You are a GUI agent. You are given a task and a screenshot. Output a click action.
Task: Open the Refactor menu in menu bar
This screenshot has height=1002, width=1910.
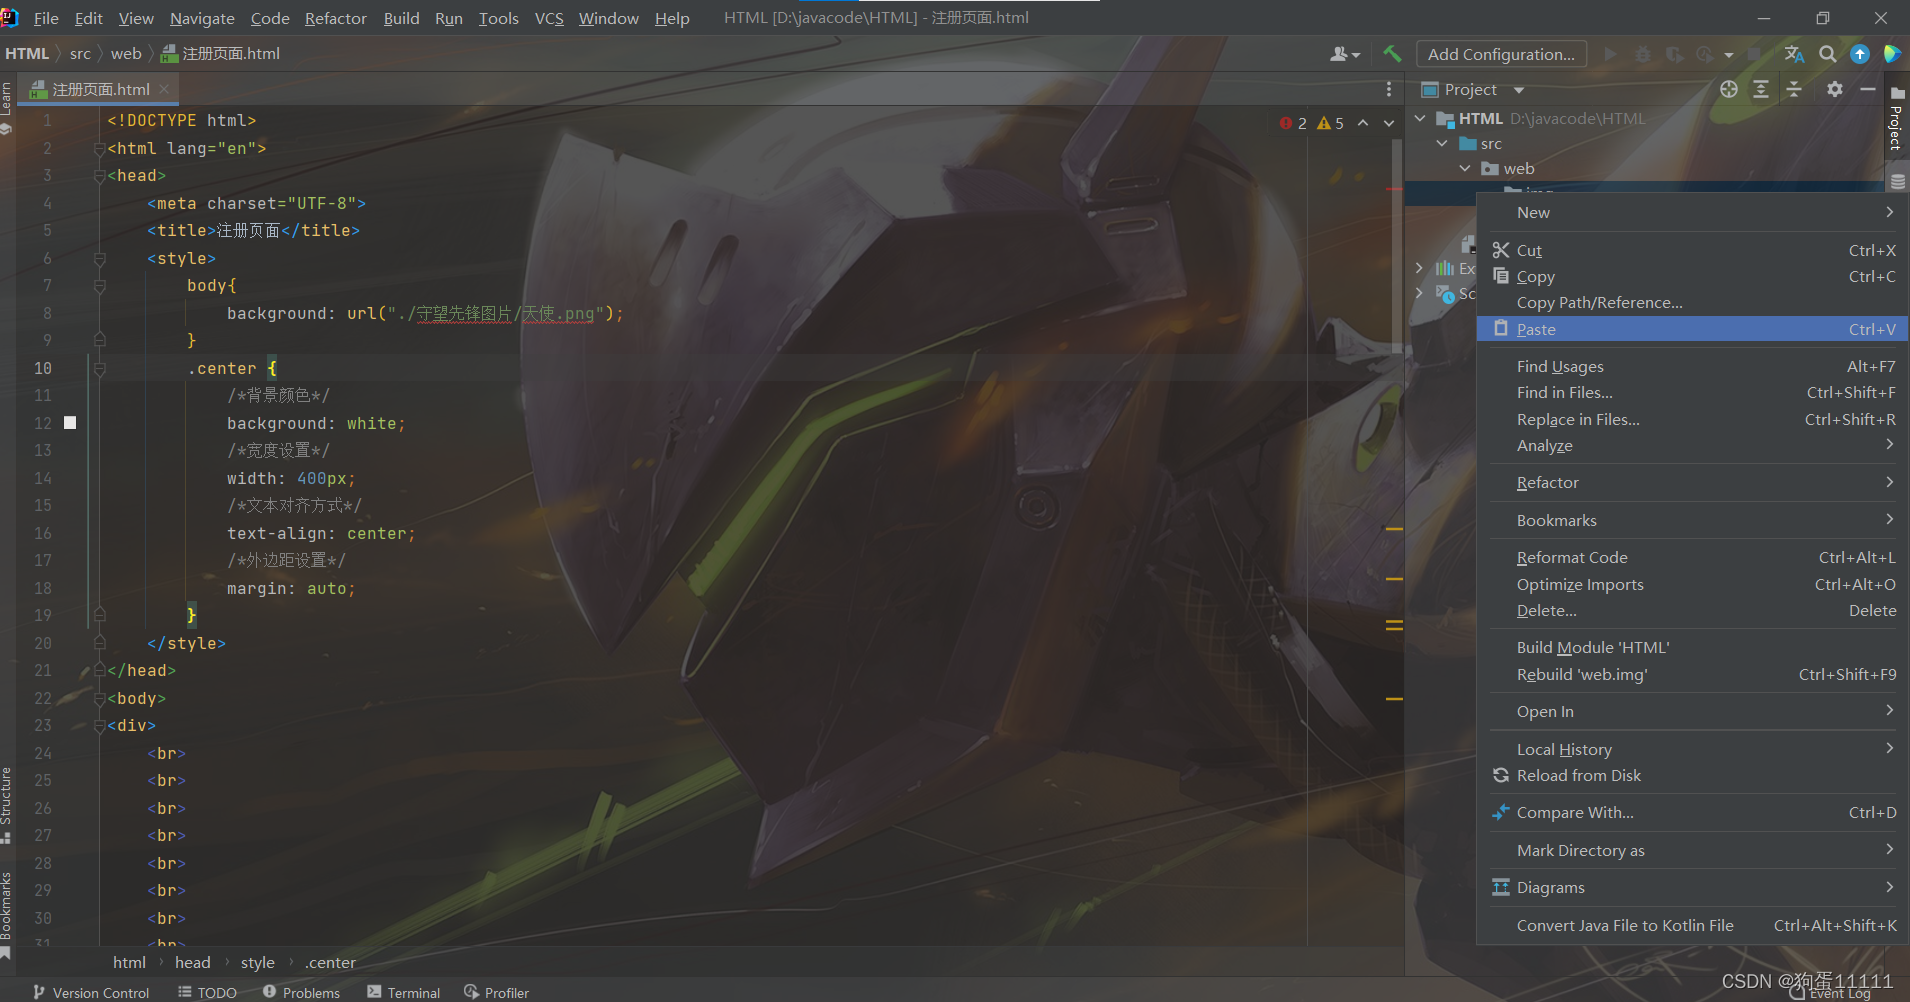coord(336,18)
